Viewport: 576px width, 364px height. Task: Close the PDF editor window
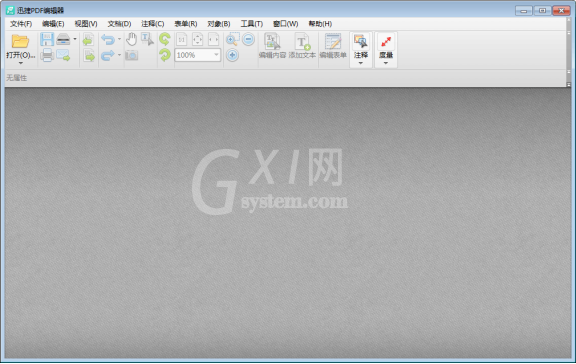pos(561,11)
